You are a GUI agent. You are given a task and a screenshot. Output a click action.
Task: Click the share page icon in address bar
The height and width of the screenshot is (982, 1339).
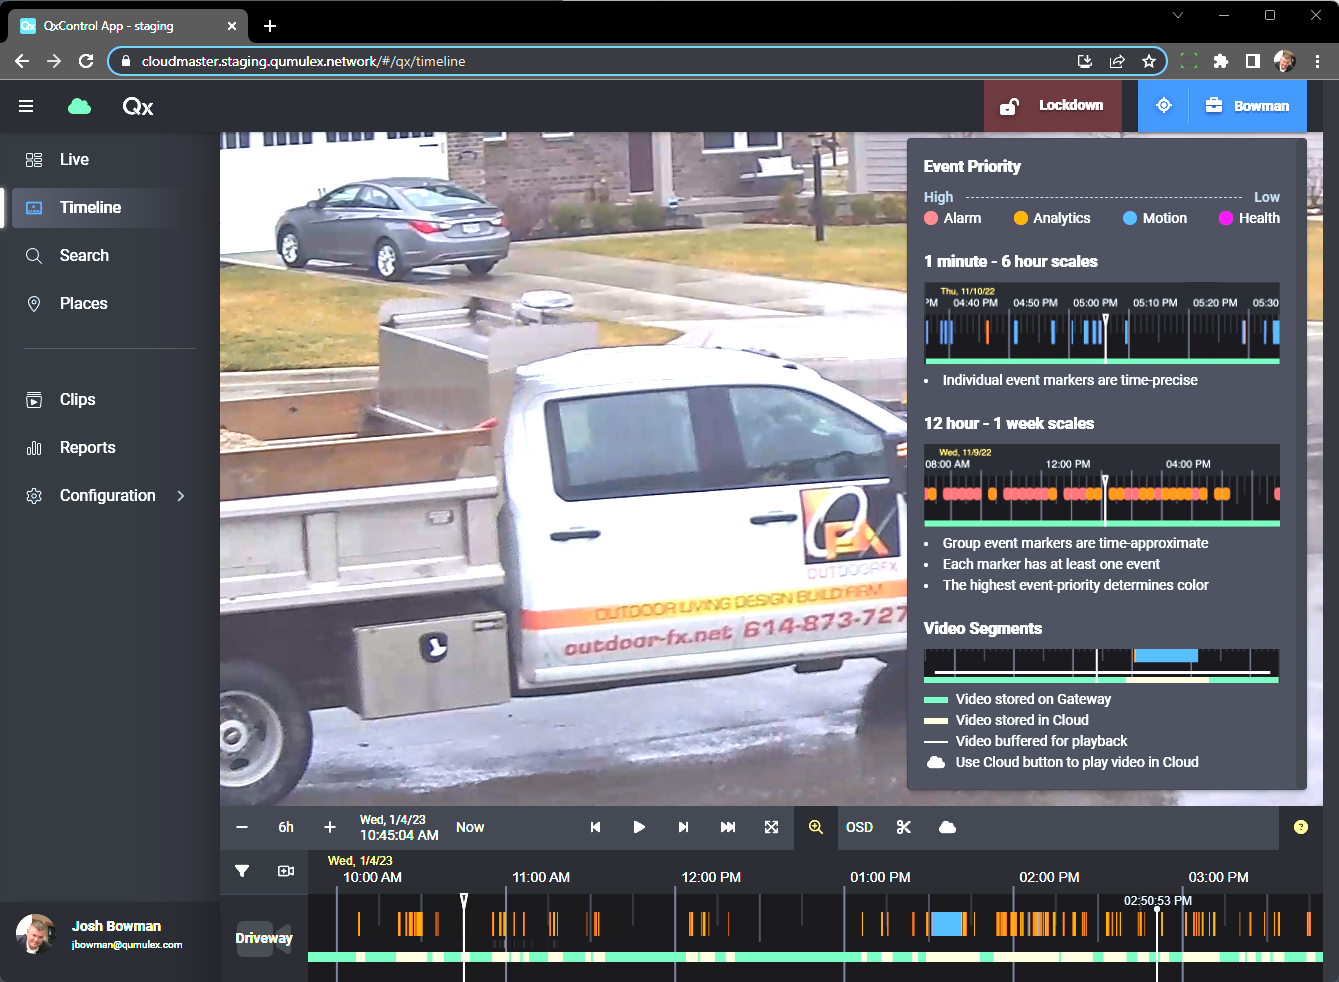[x=1117, y=61]
